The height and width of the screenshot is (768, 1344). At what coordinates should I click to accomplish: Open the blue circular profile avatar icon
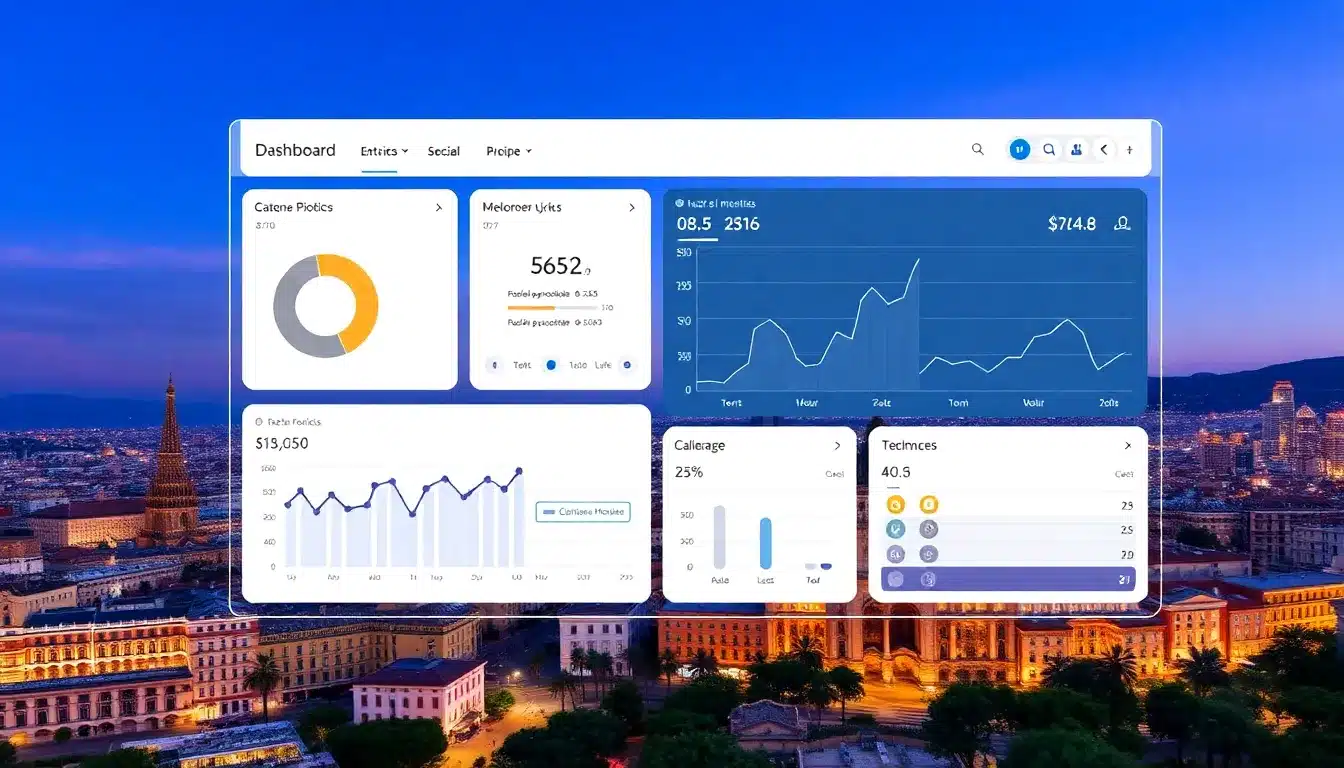(x=1019, y=148)
